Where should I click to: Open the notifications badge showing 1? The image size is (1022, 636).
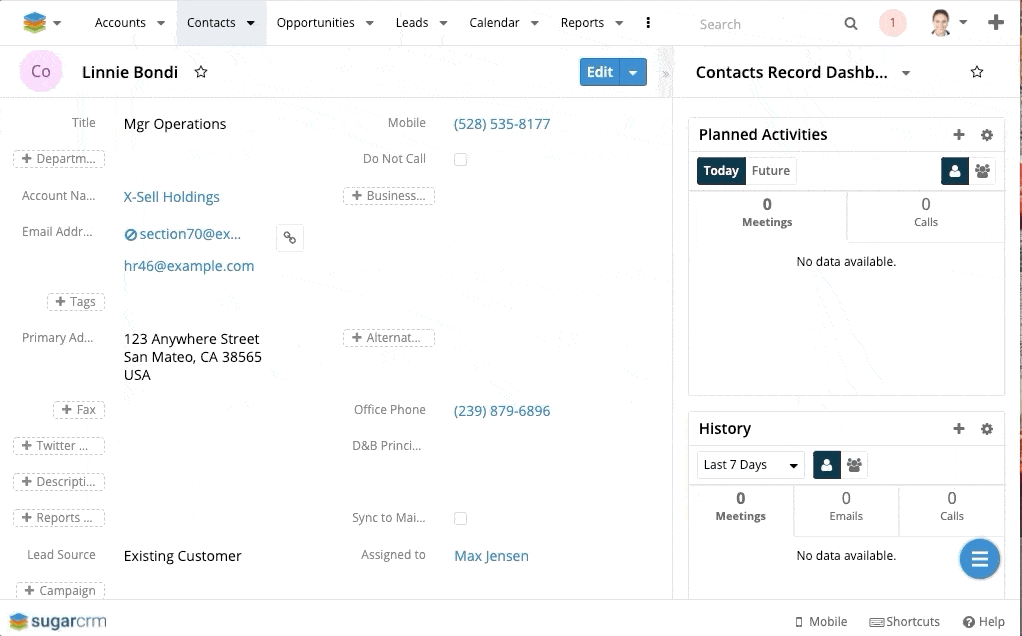tap(892, 23)
